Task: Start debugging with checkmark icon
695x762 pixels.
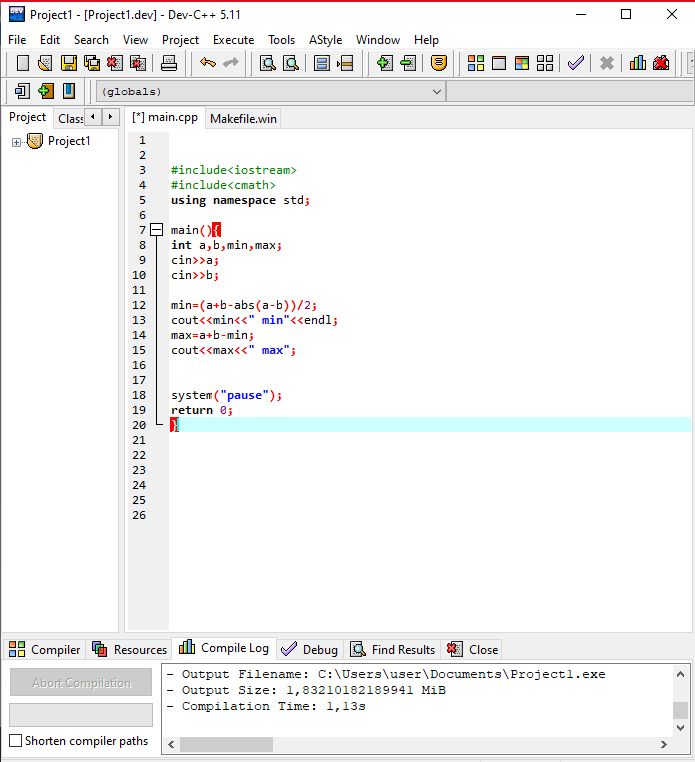Action: click(575, 63)
